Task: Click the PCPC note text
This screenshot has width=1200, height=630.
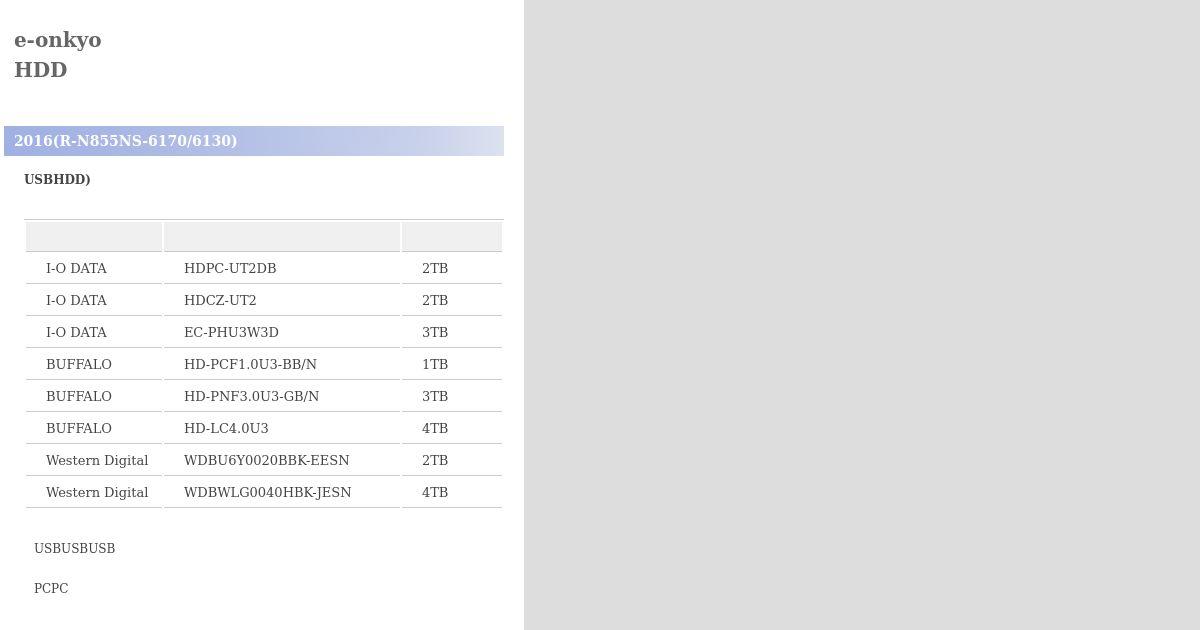Action: (51, 589)
